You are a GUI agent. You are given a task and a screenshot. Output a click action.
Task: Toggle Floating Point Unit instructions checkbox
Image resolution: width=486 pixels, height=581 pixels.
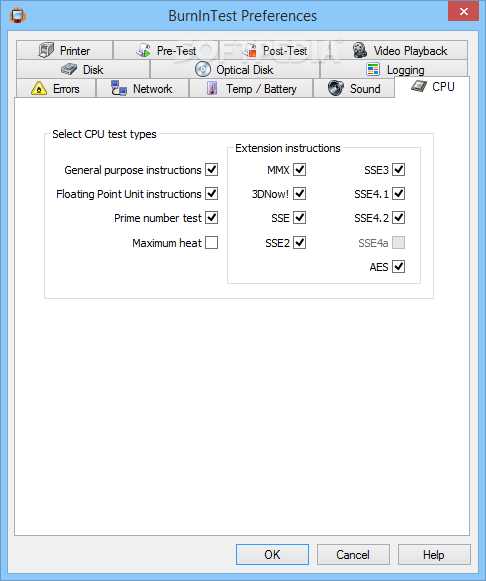coord(212,193)
